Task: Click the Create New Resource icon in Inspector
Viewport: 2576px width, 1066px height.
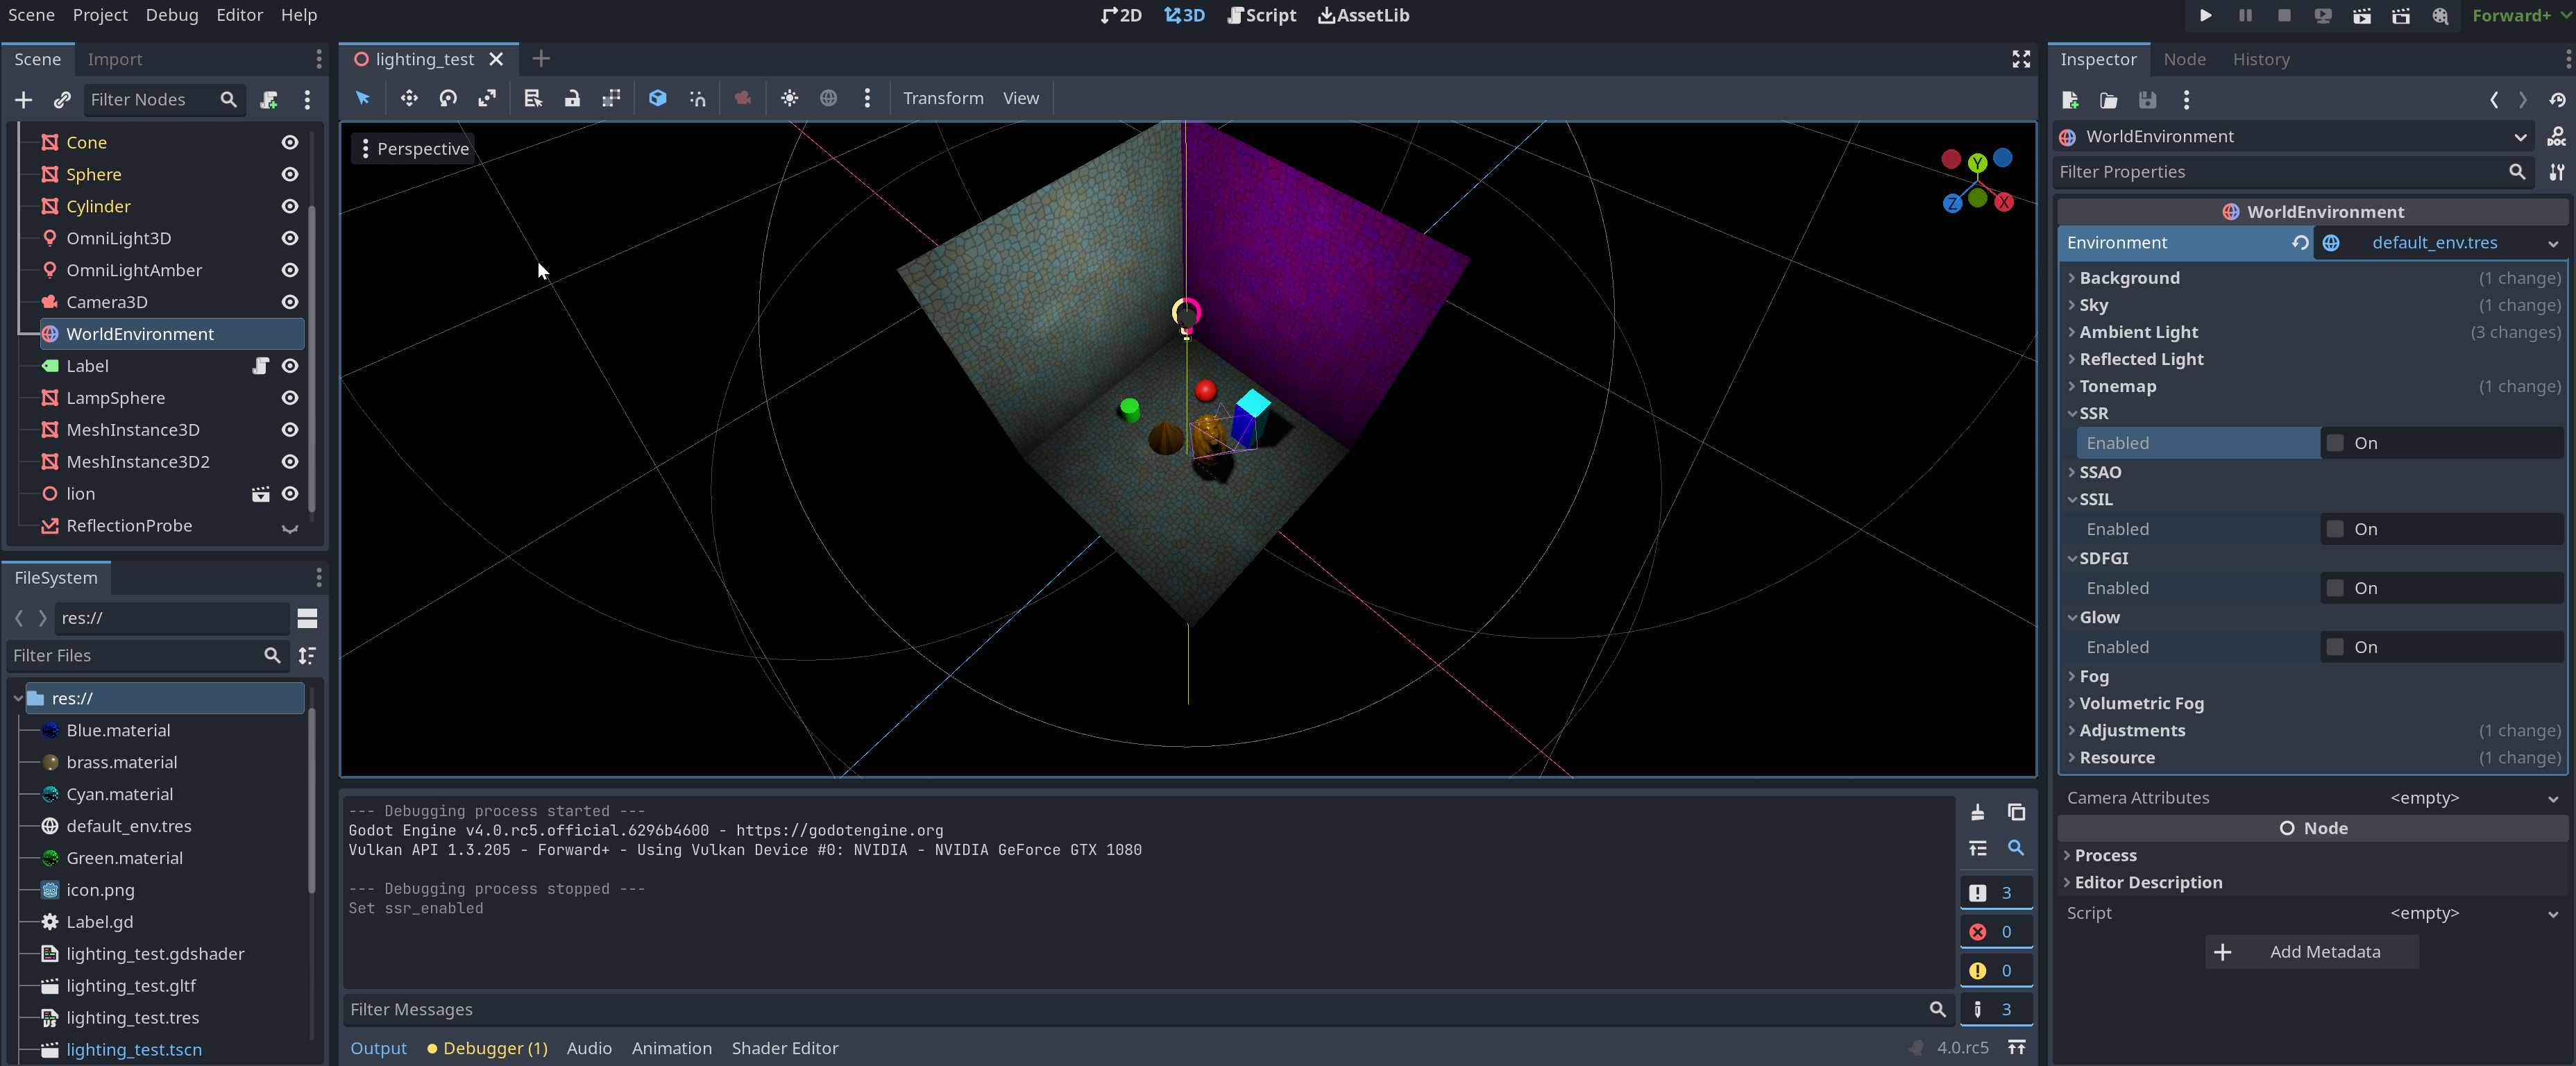Action: click(x=2069, y=100)
